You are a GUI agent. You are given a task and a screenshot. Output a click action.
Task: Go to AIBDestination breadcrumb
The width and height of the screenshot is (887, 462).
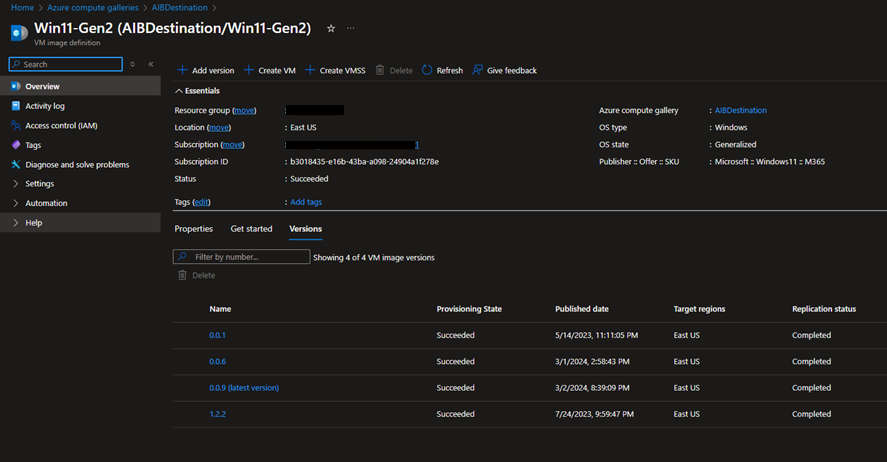179,8
